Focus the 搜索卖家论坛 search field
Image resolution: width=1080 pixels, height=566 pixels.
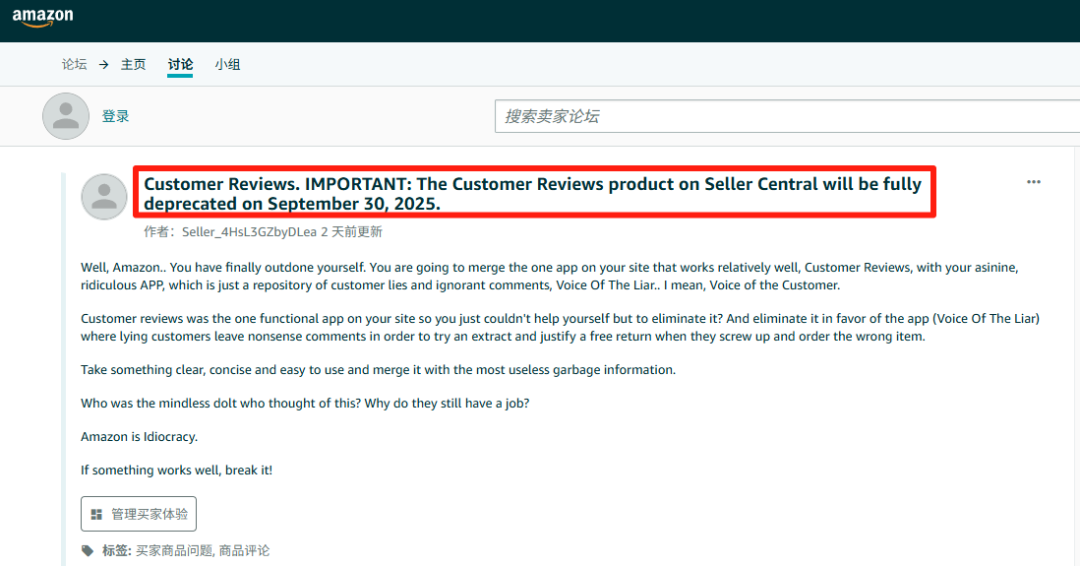(x=787, y=116)
